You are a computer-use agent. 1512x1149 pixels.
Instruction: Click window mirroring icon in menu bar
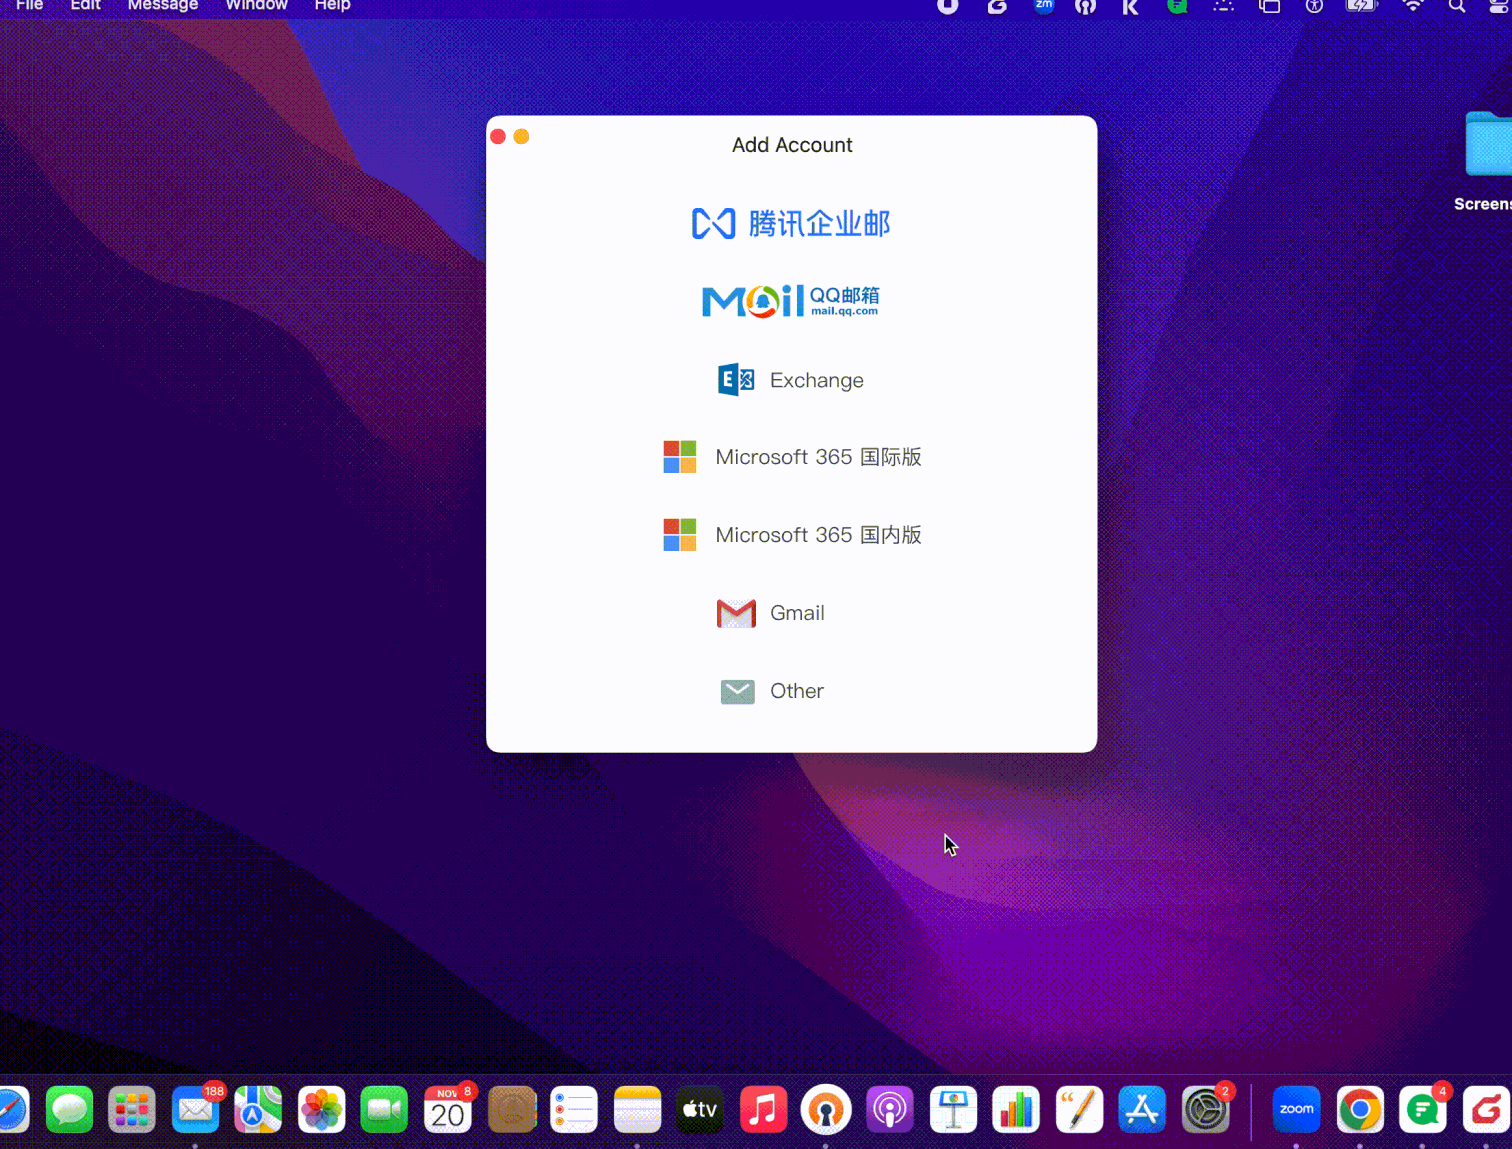(x=1269, y=5)
